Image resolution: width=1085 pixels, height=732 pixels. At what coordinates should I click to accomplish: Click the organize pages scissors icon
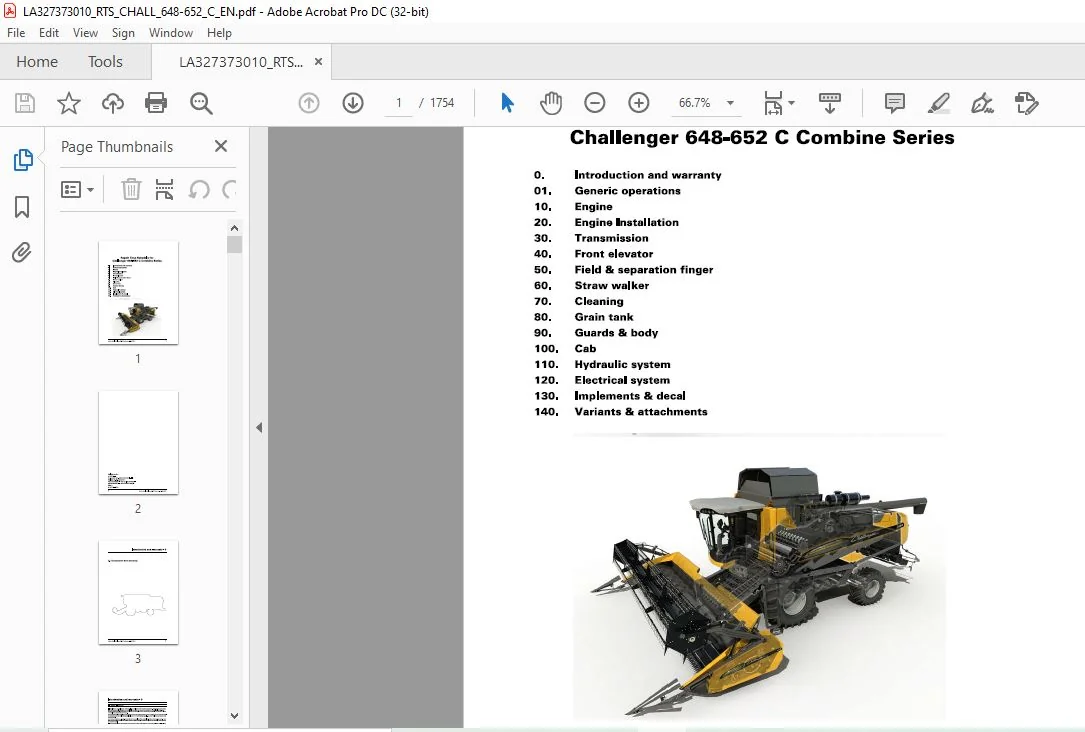pos(164,189)
